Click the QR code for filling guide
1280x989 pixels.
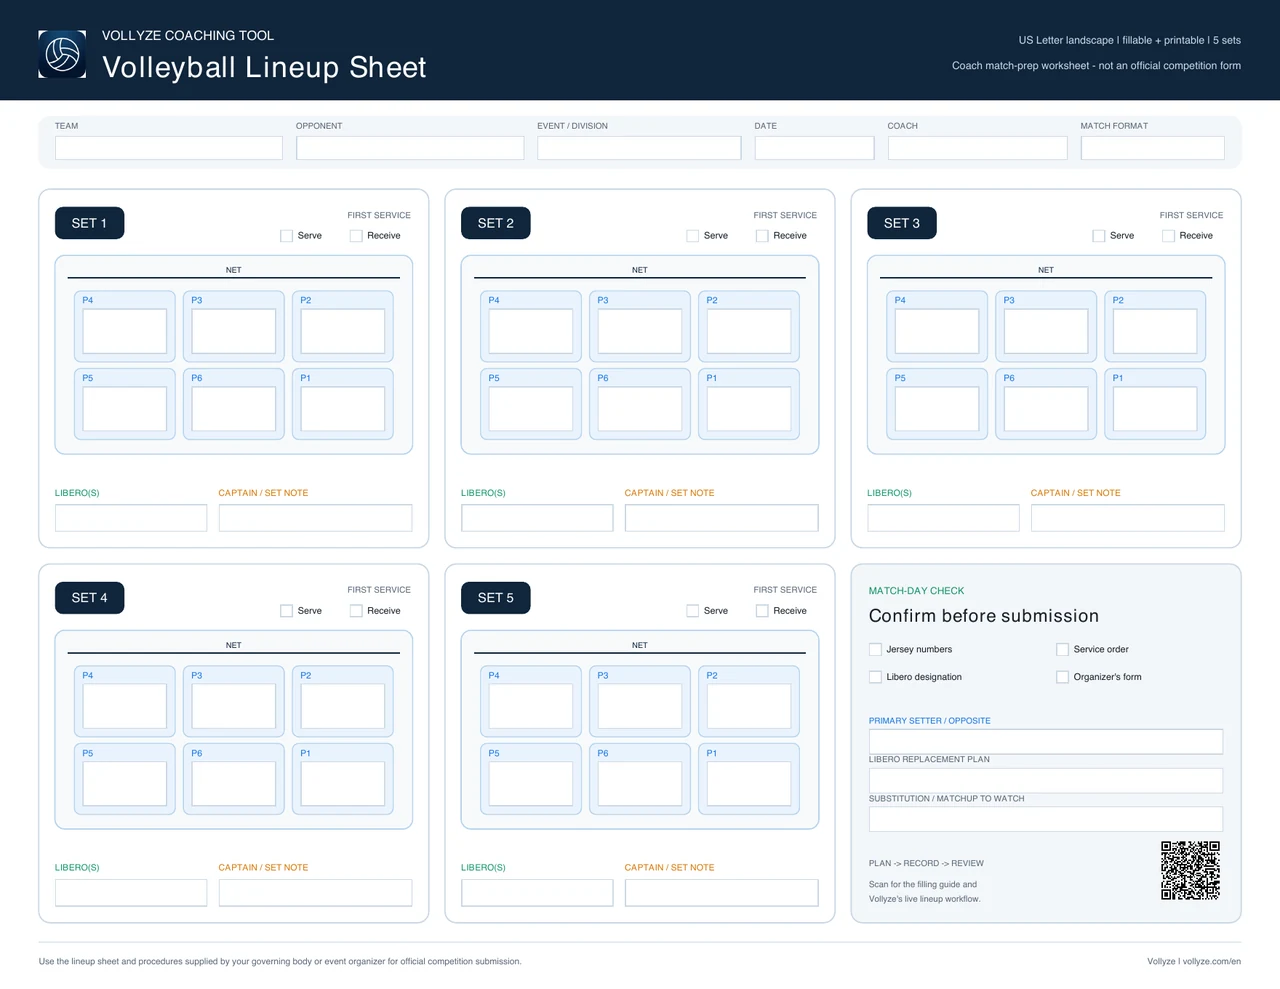click(x=1190, y=870)
